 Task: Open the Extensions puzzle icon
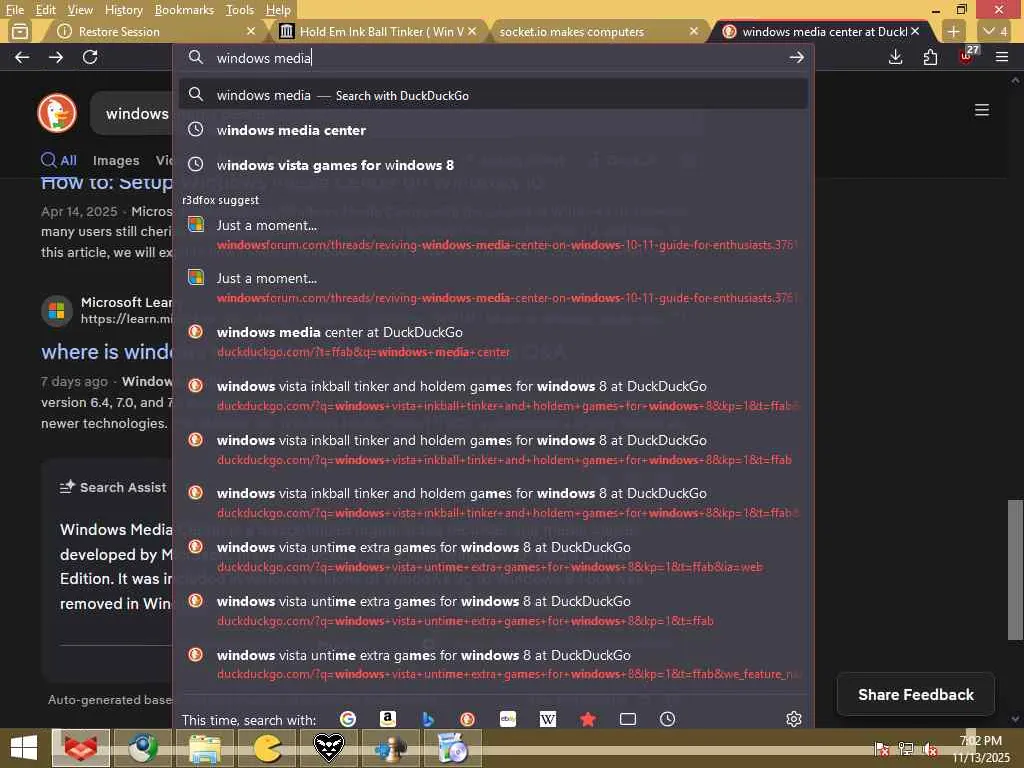coord(931,57)
